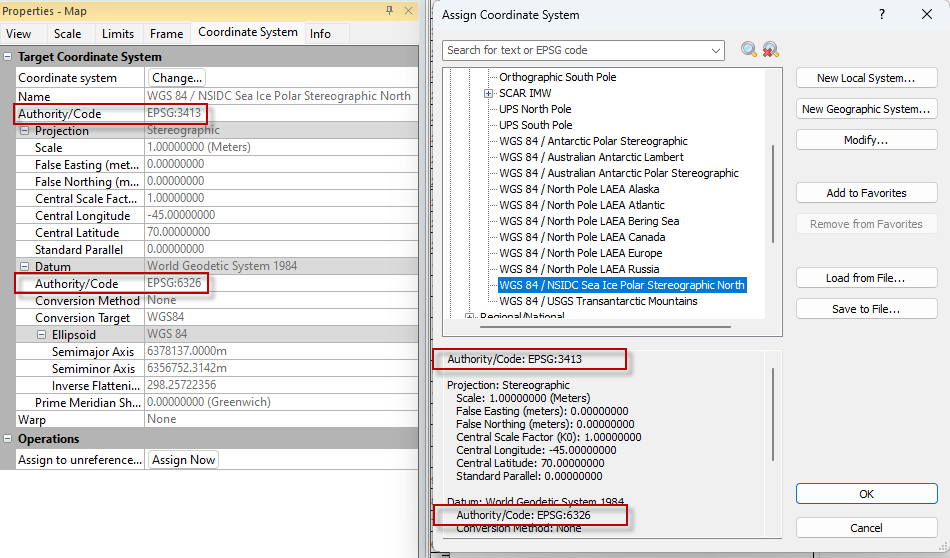Close the Properties - Map panel
Image resolution: width=950 pixels, height=558 pixels.
point(407,11)
